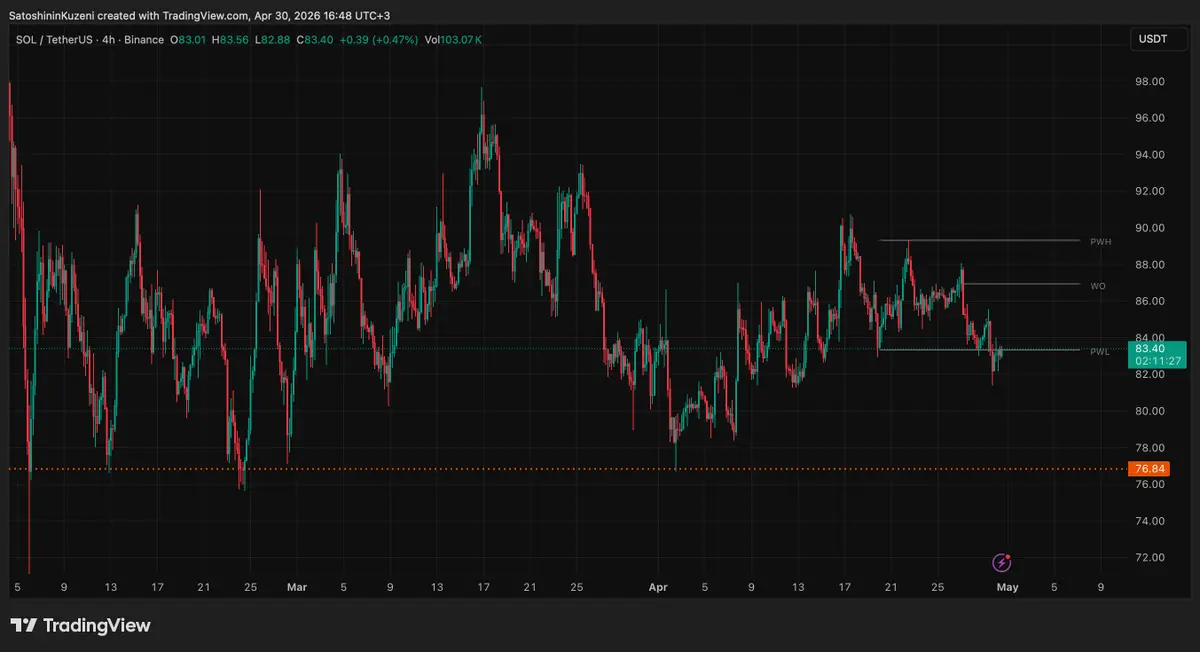
Task: Open the USDT currency selector
Action: 1153,40
